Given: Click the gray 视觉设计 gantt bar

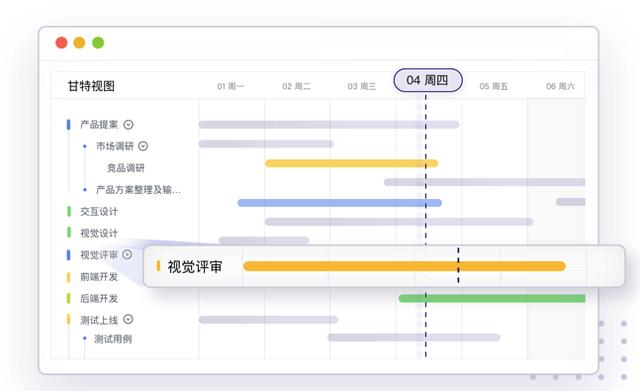Looking at the screenshot, I should click(x=399, y=222).
